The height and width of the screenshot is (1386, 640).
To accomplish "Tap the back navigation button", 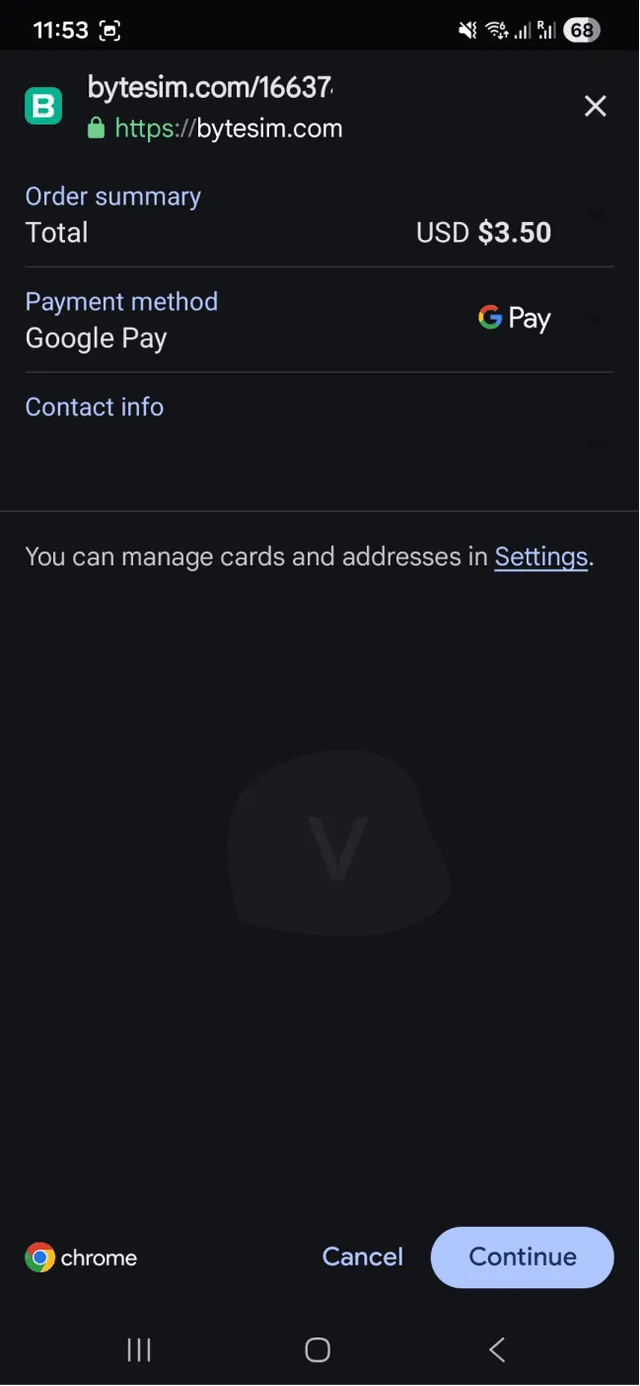I will 497,1349.
